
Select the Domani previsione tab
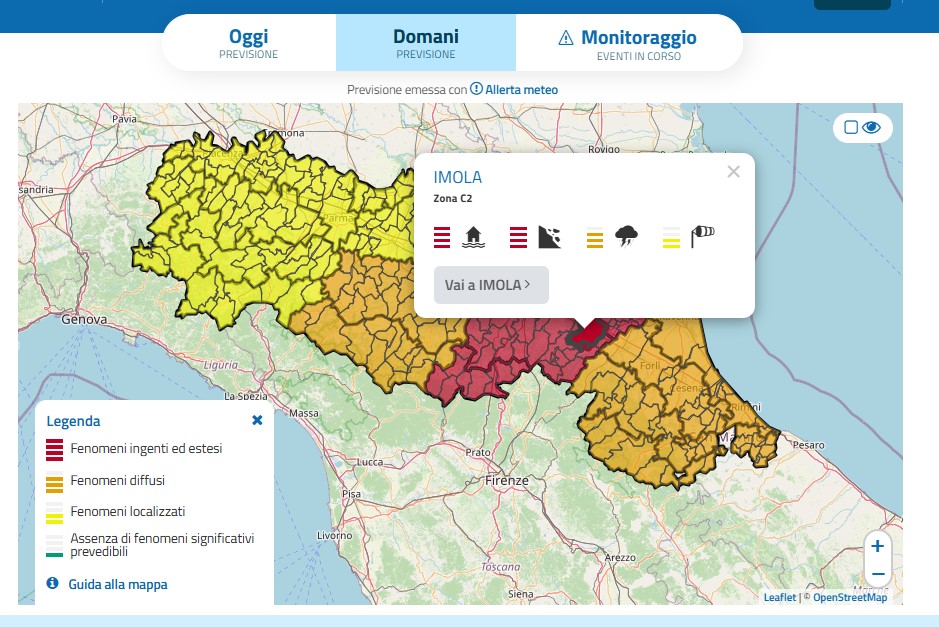(x=426, y=43)
